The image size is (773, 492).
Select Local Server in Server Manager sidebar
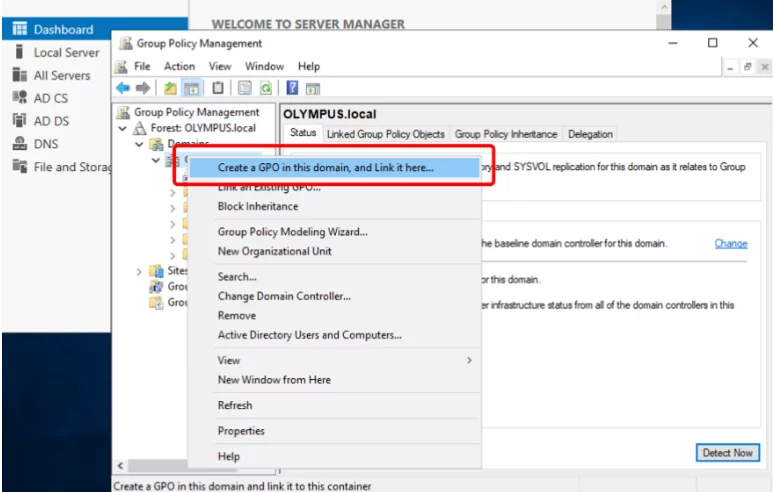66,52
